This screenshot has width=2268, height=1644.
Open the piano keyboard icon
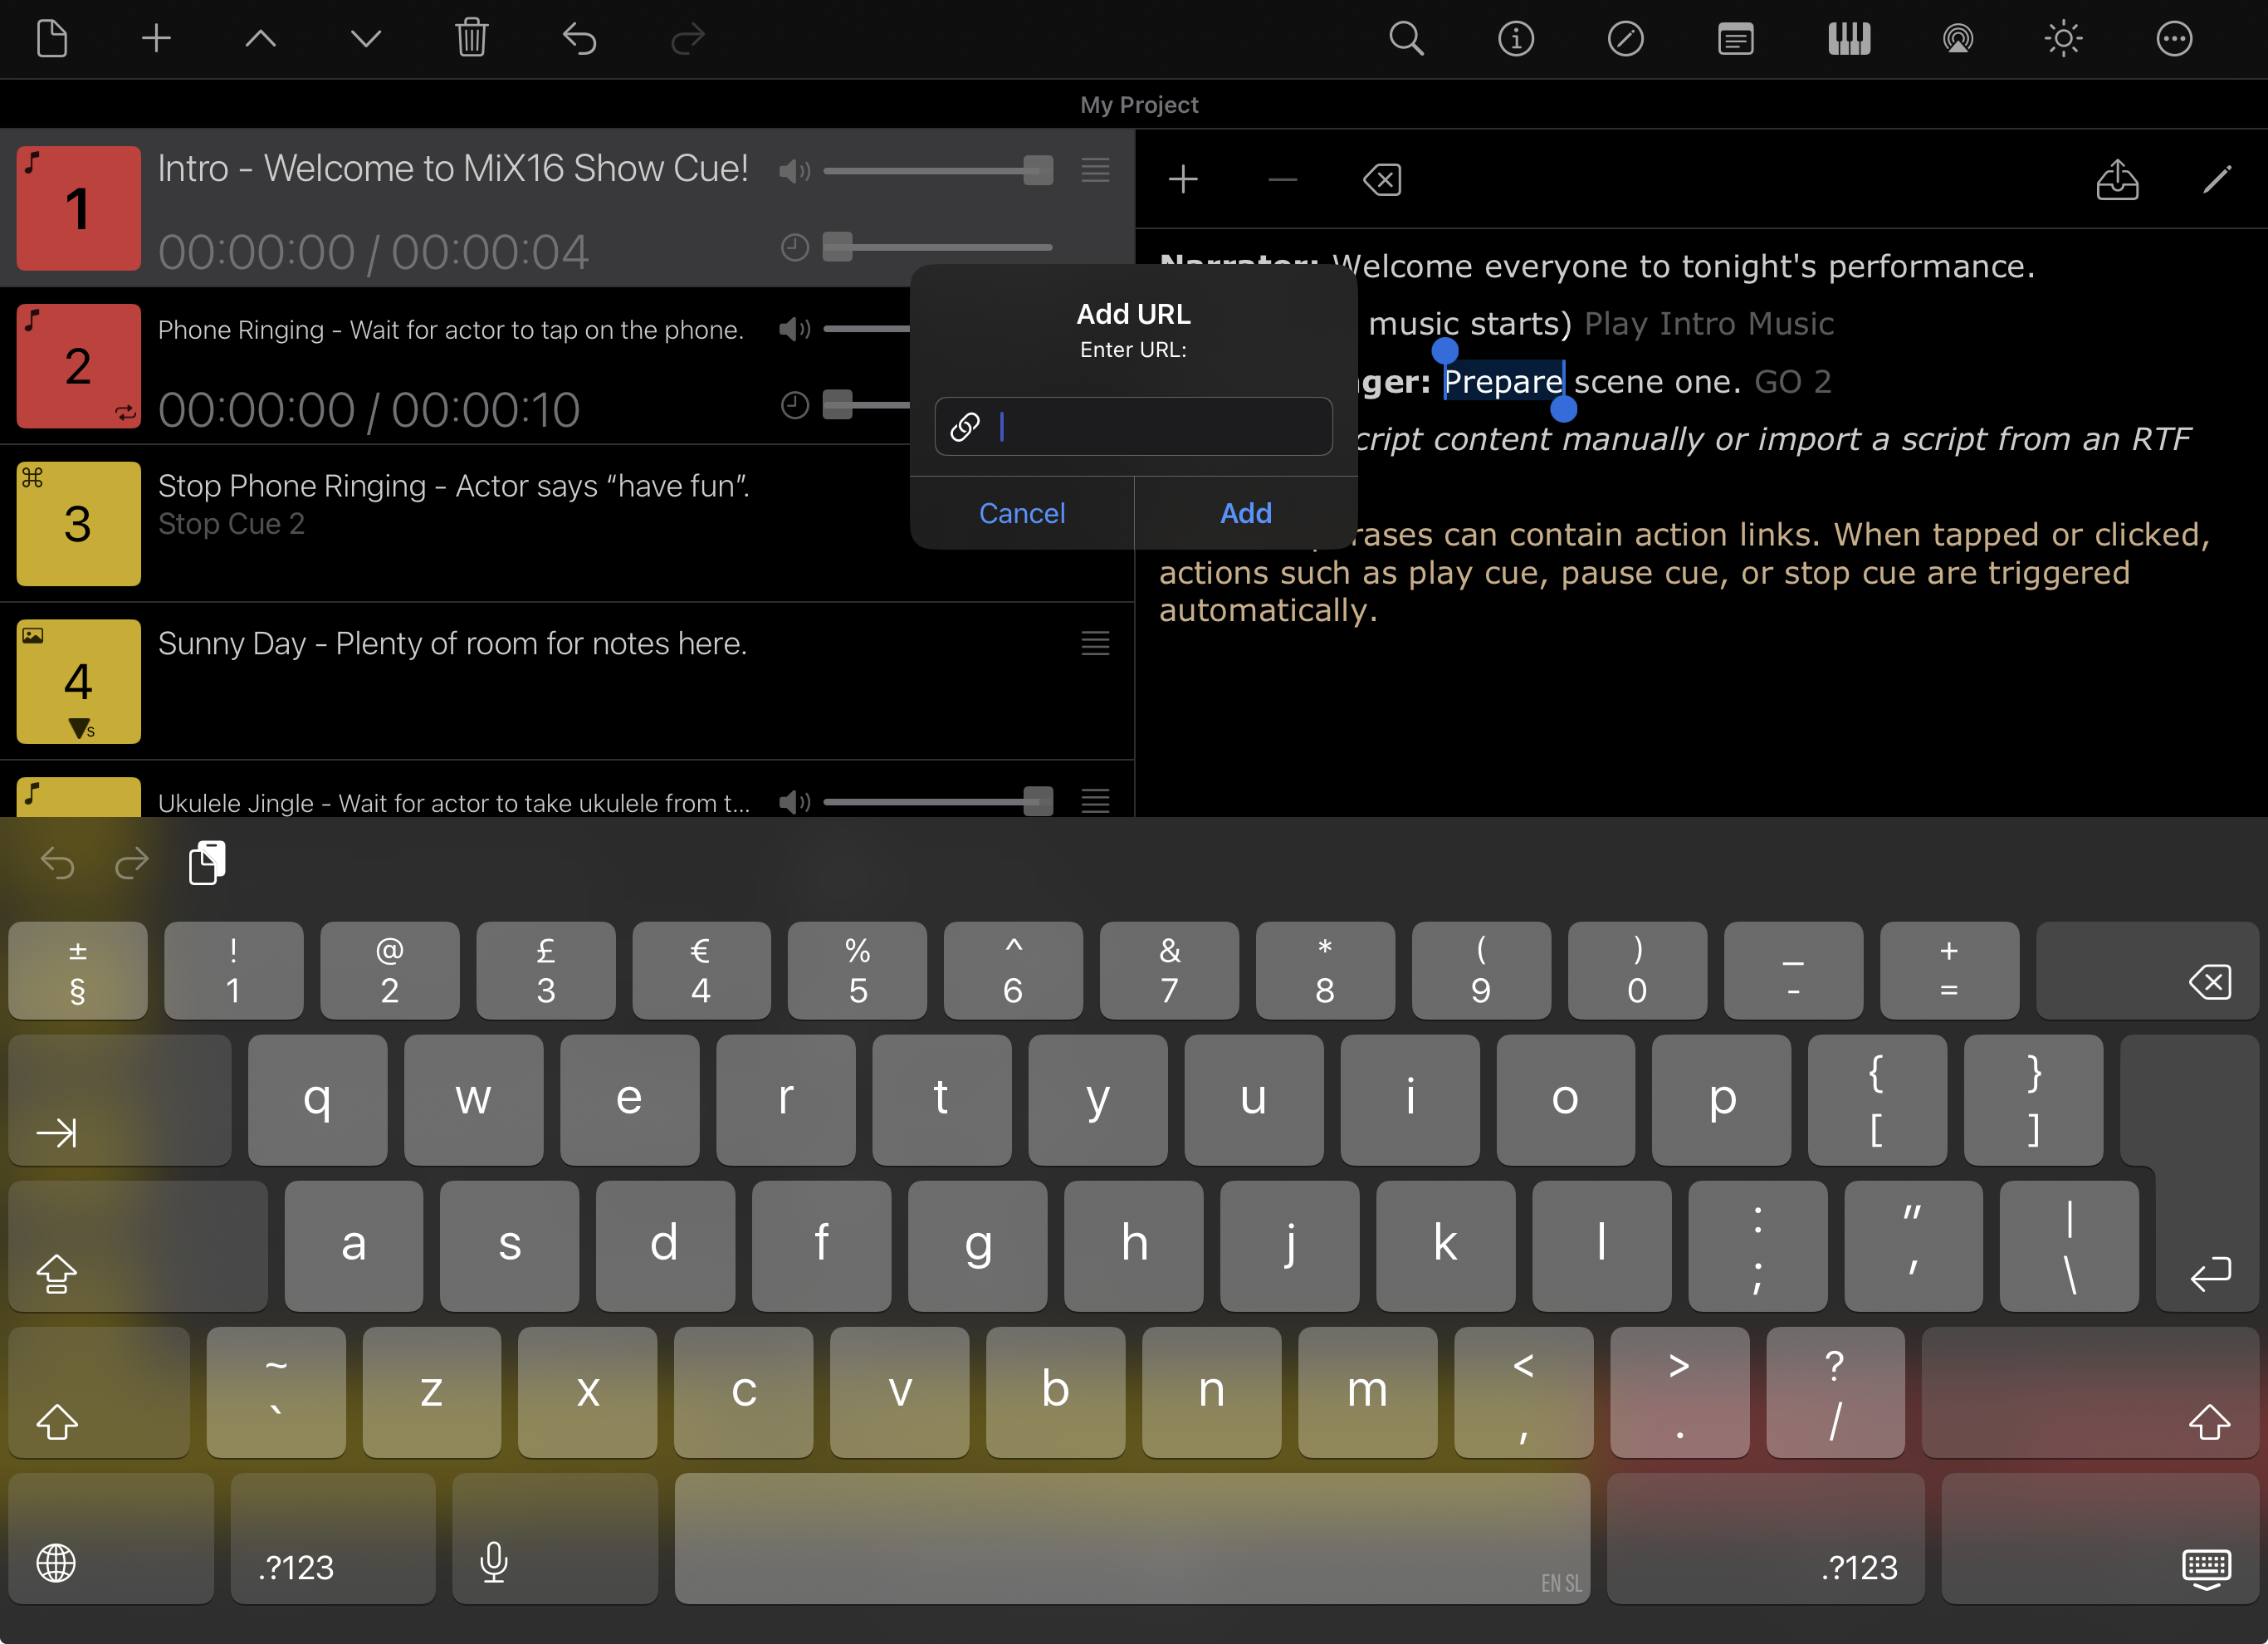coord(1848,39)
